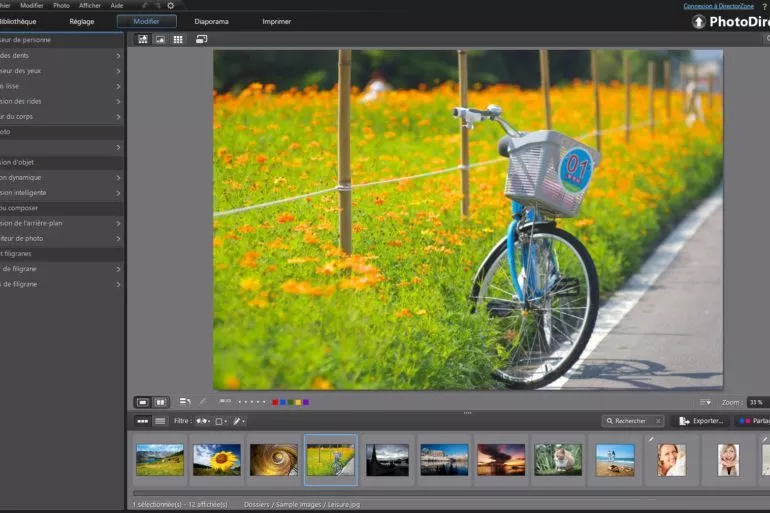
Task: Switch browser to list view
Action: [x=160, y=421]
